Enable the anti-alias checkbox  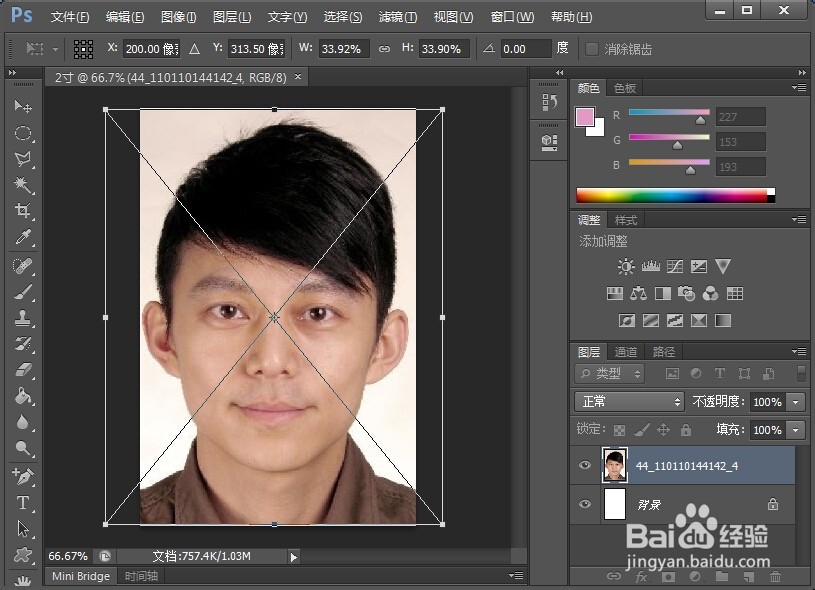click(591, 49)
